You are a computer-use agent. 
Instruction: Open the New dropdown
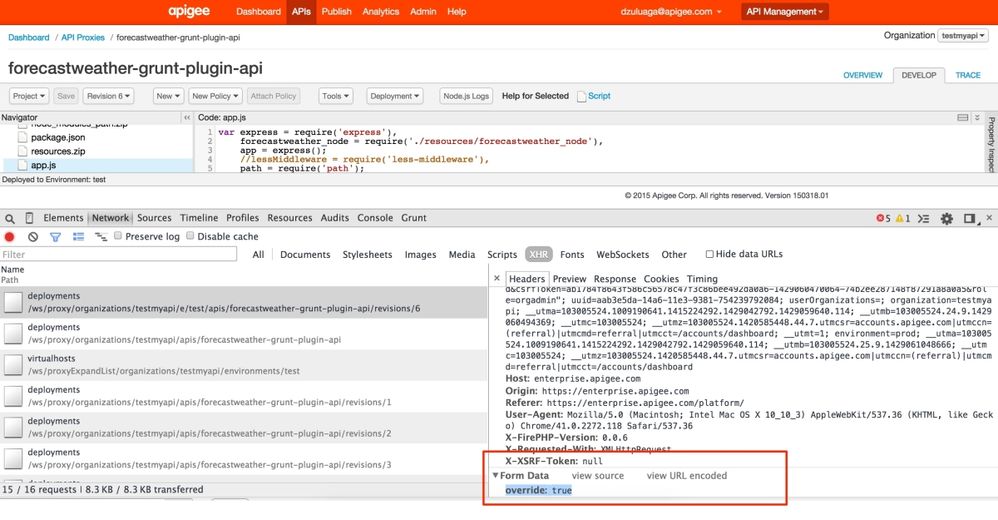[168, 96]
